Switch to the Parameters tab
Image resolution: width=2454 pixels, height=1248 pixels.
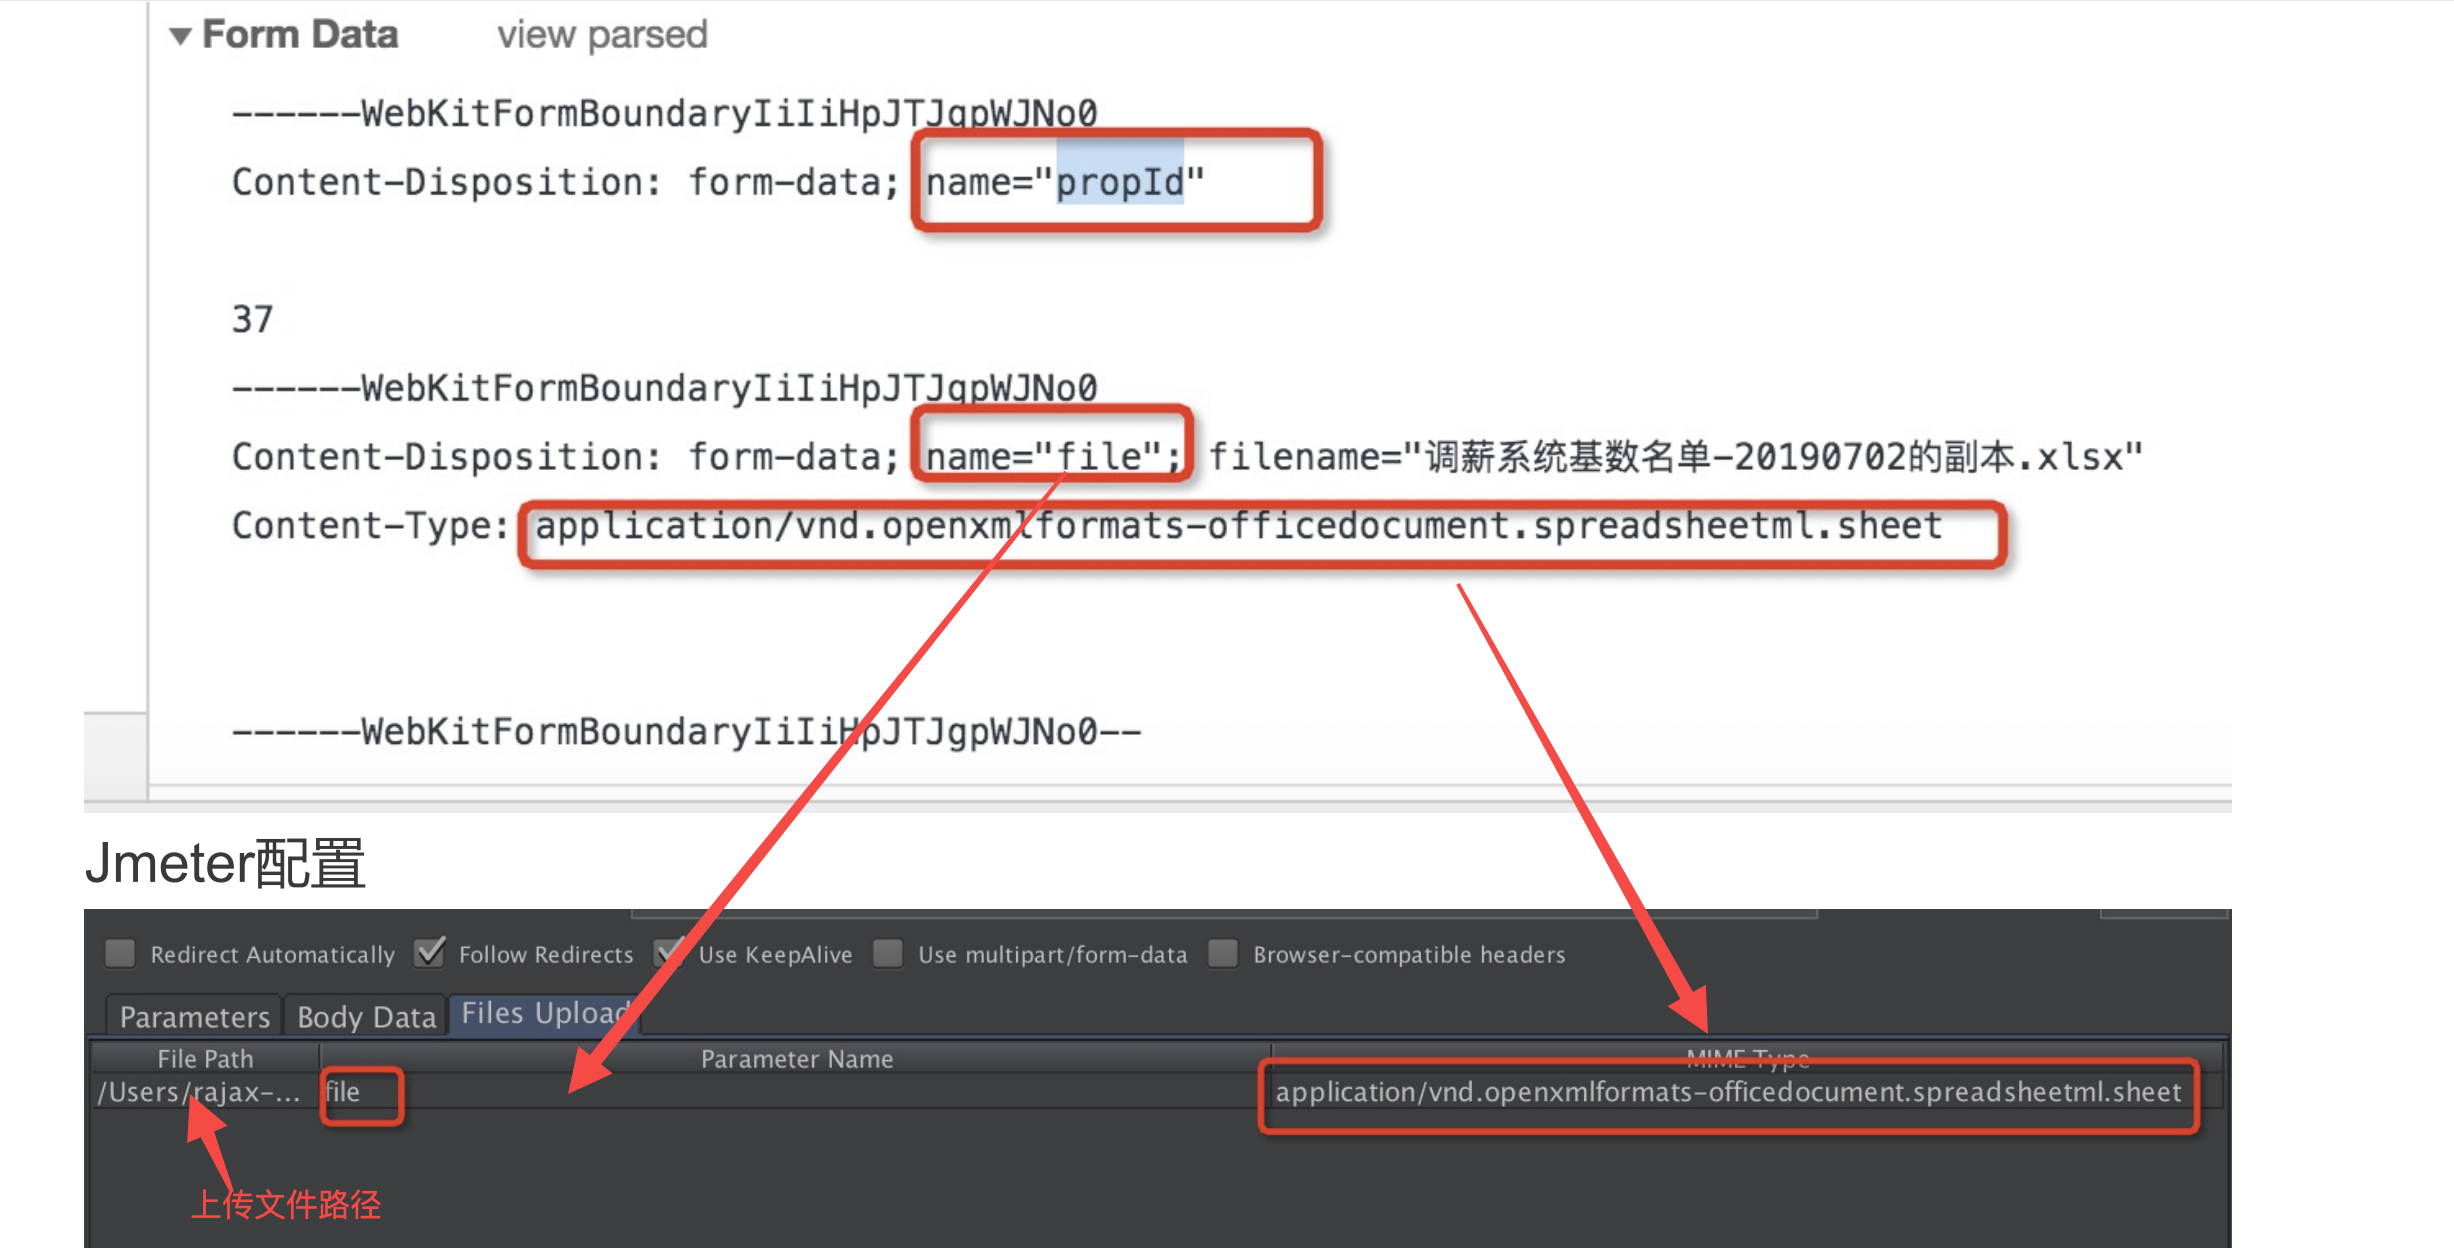[x=194, y=1017]
